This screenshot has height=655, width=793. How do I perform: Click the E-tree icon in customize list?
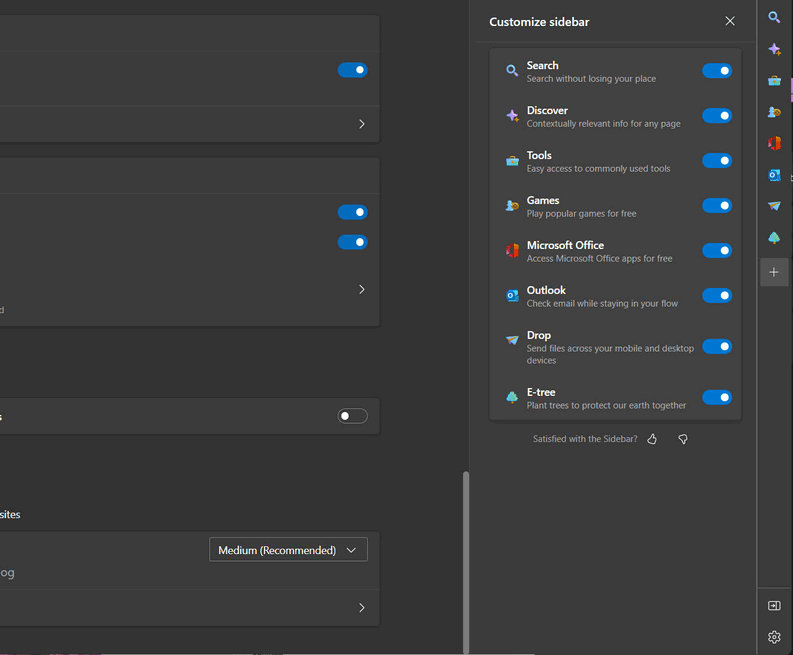click(x=512, y=397)
